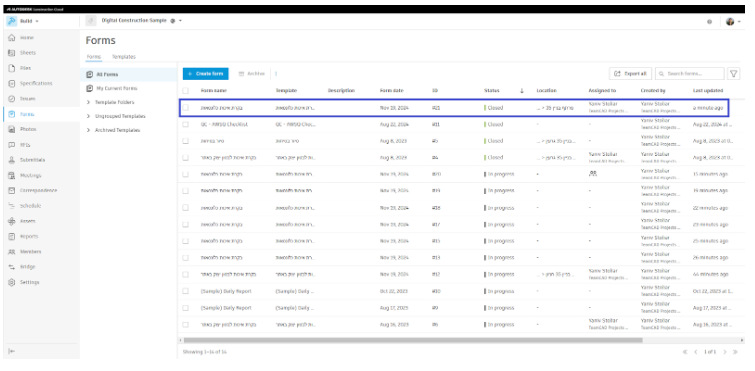Open the QC - AWSQ Checklist form
This screenshot has width=755, height=371.
click(x=224, y=124)
